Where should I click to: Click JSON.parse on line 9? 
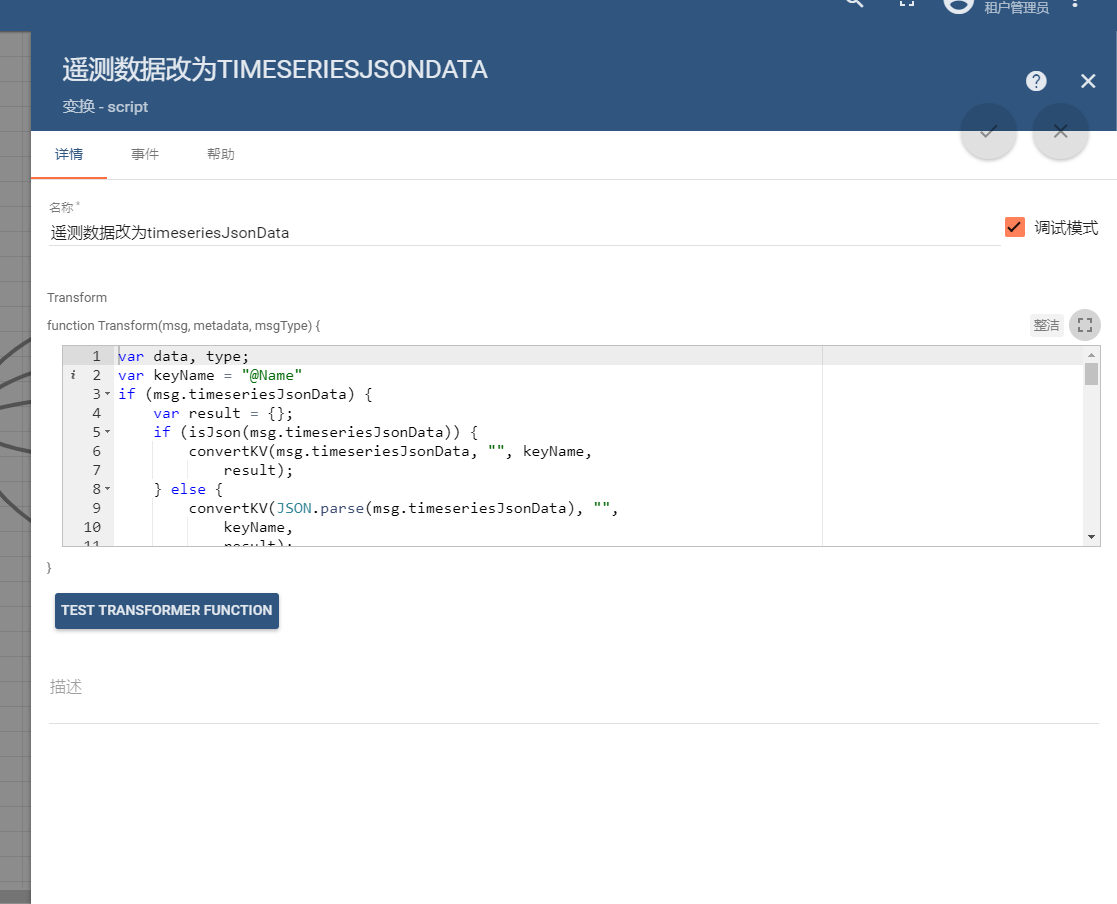point(320,508)
